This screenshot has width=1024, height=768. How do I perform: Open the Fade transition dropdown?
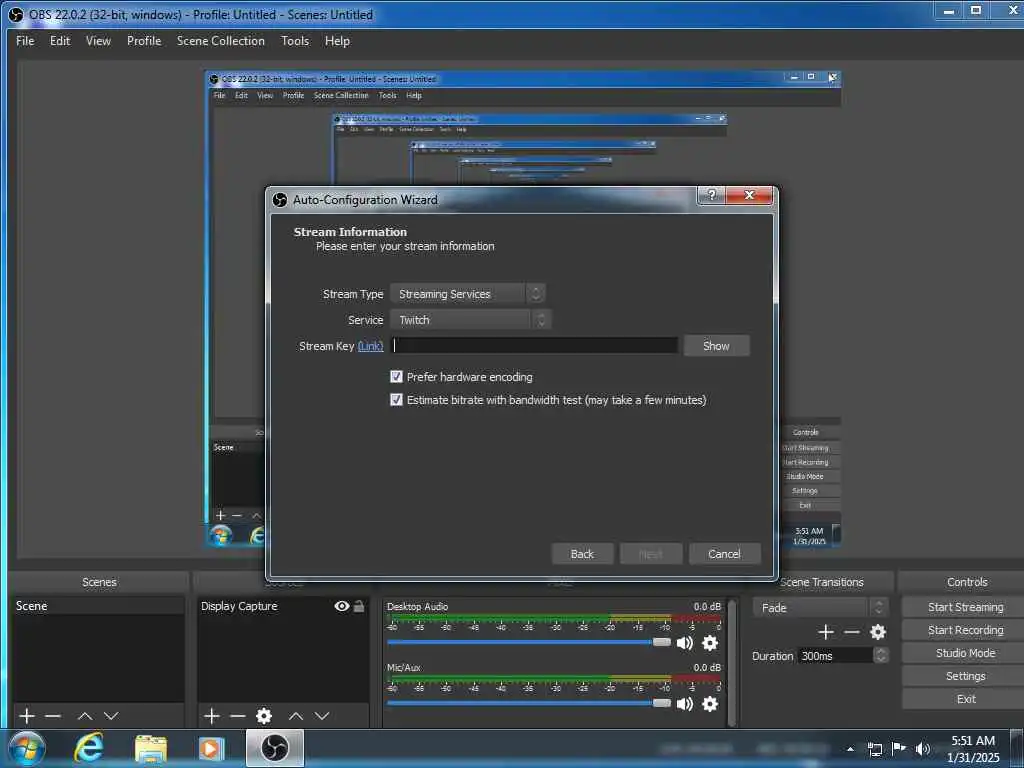pyautogui.click(x=820, y=607)
